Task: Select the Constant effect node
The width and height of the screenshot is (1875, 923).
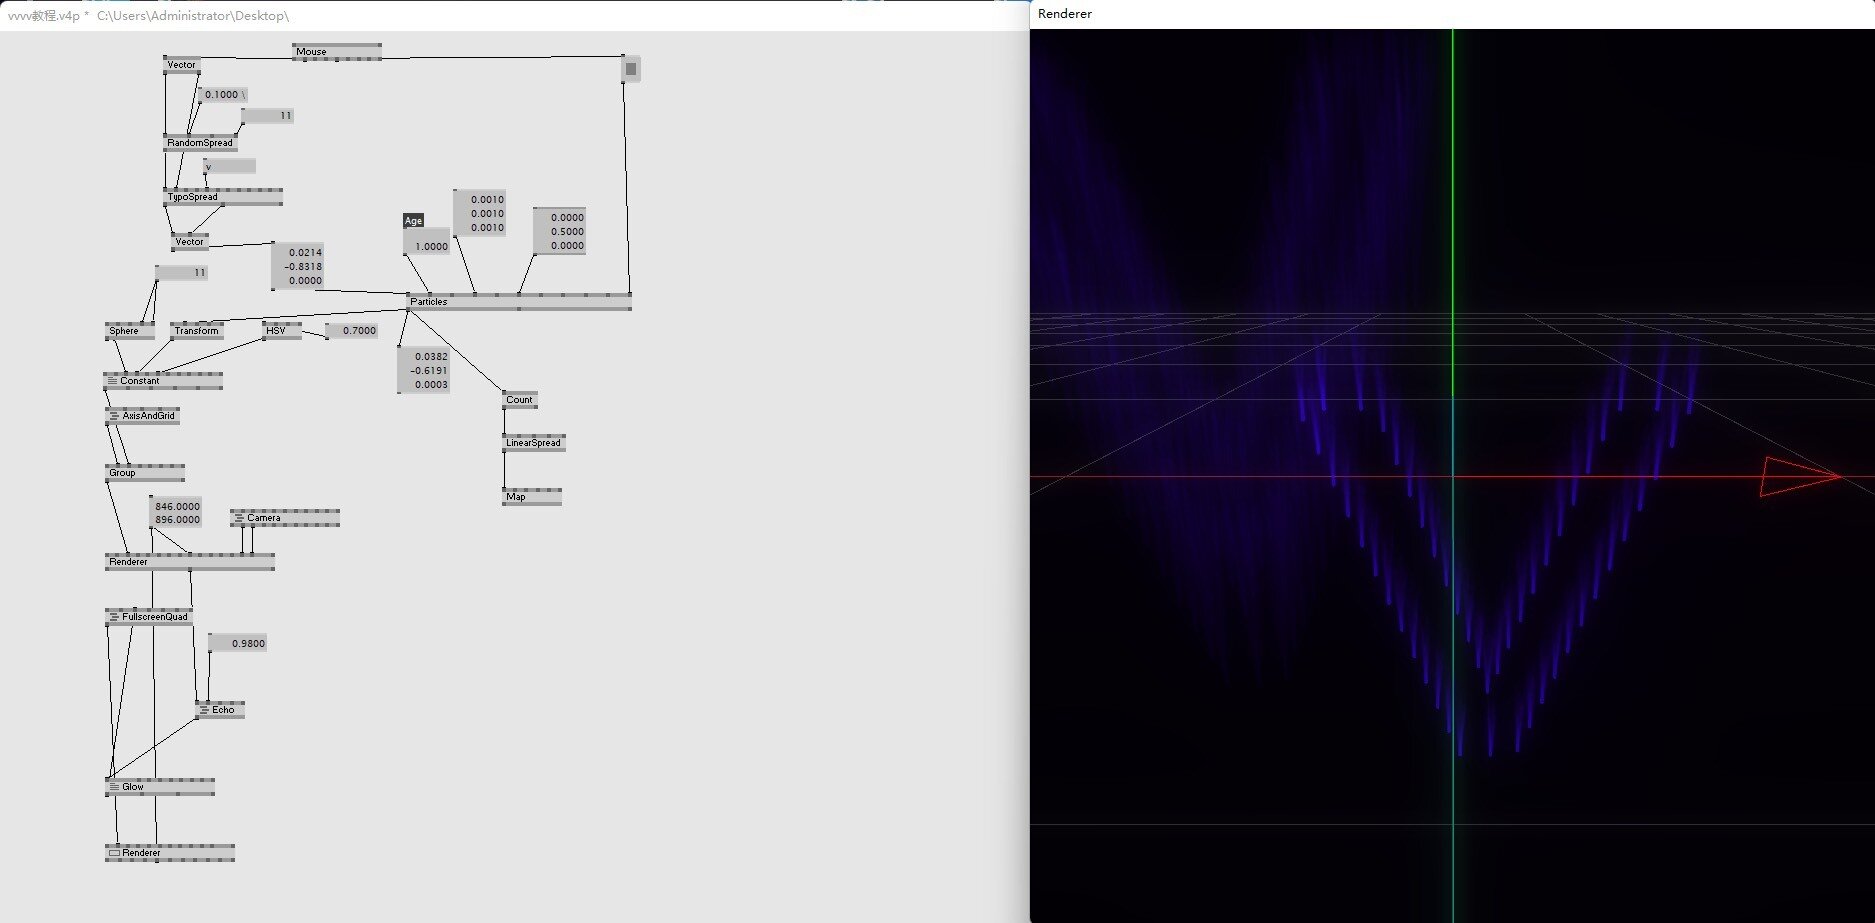Action: pyautogui.click(x=163, y=381)
